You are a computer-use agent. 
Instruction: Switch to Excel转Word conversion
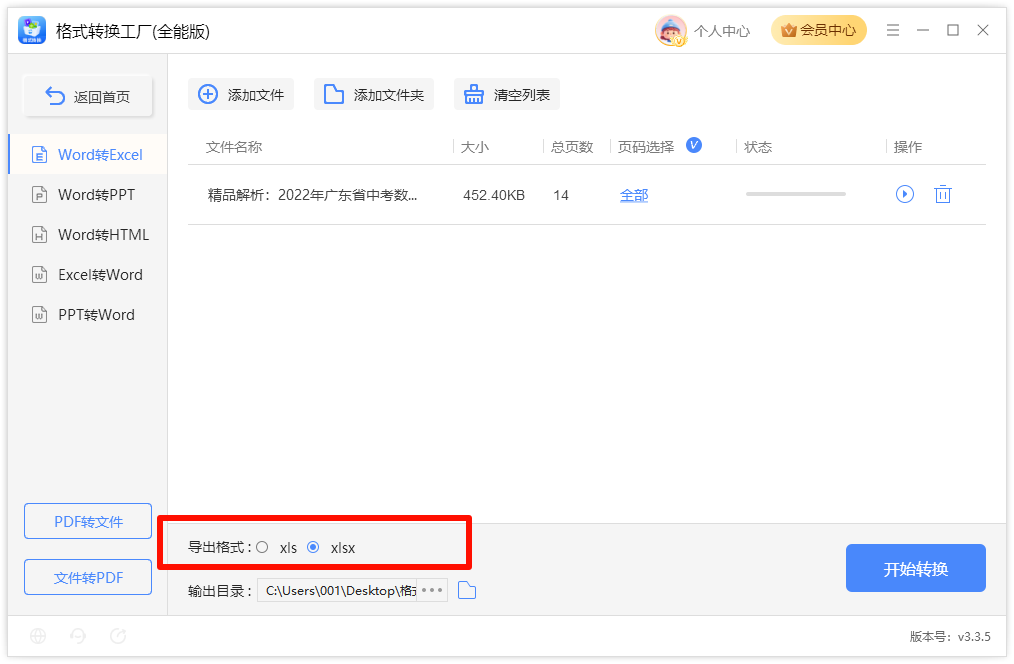(x=88, y=275)
